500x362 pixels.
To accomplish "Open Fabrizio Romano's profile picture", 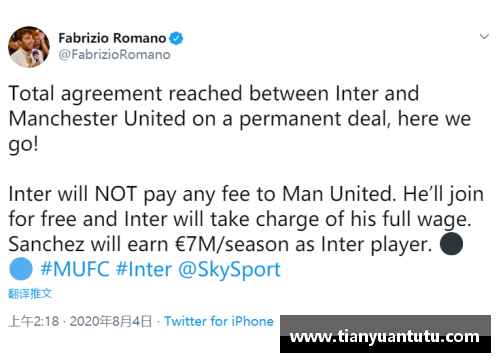I will (29, 47).
